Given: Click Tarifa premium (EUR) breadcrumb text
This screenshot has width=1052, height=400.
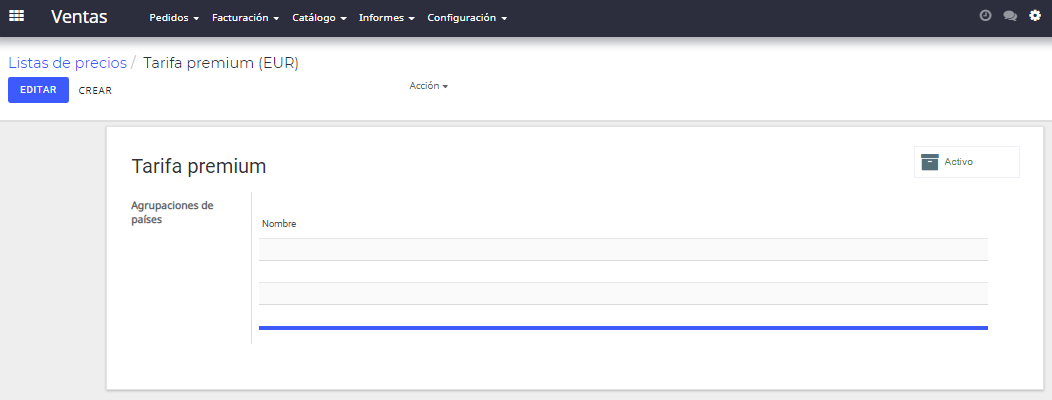Looking at the screenshot, I should 221,63.
